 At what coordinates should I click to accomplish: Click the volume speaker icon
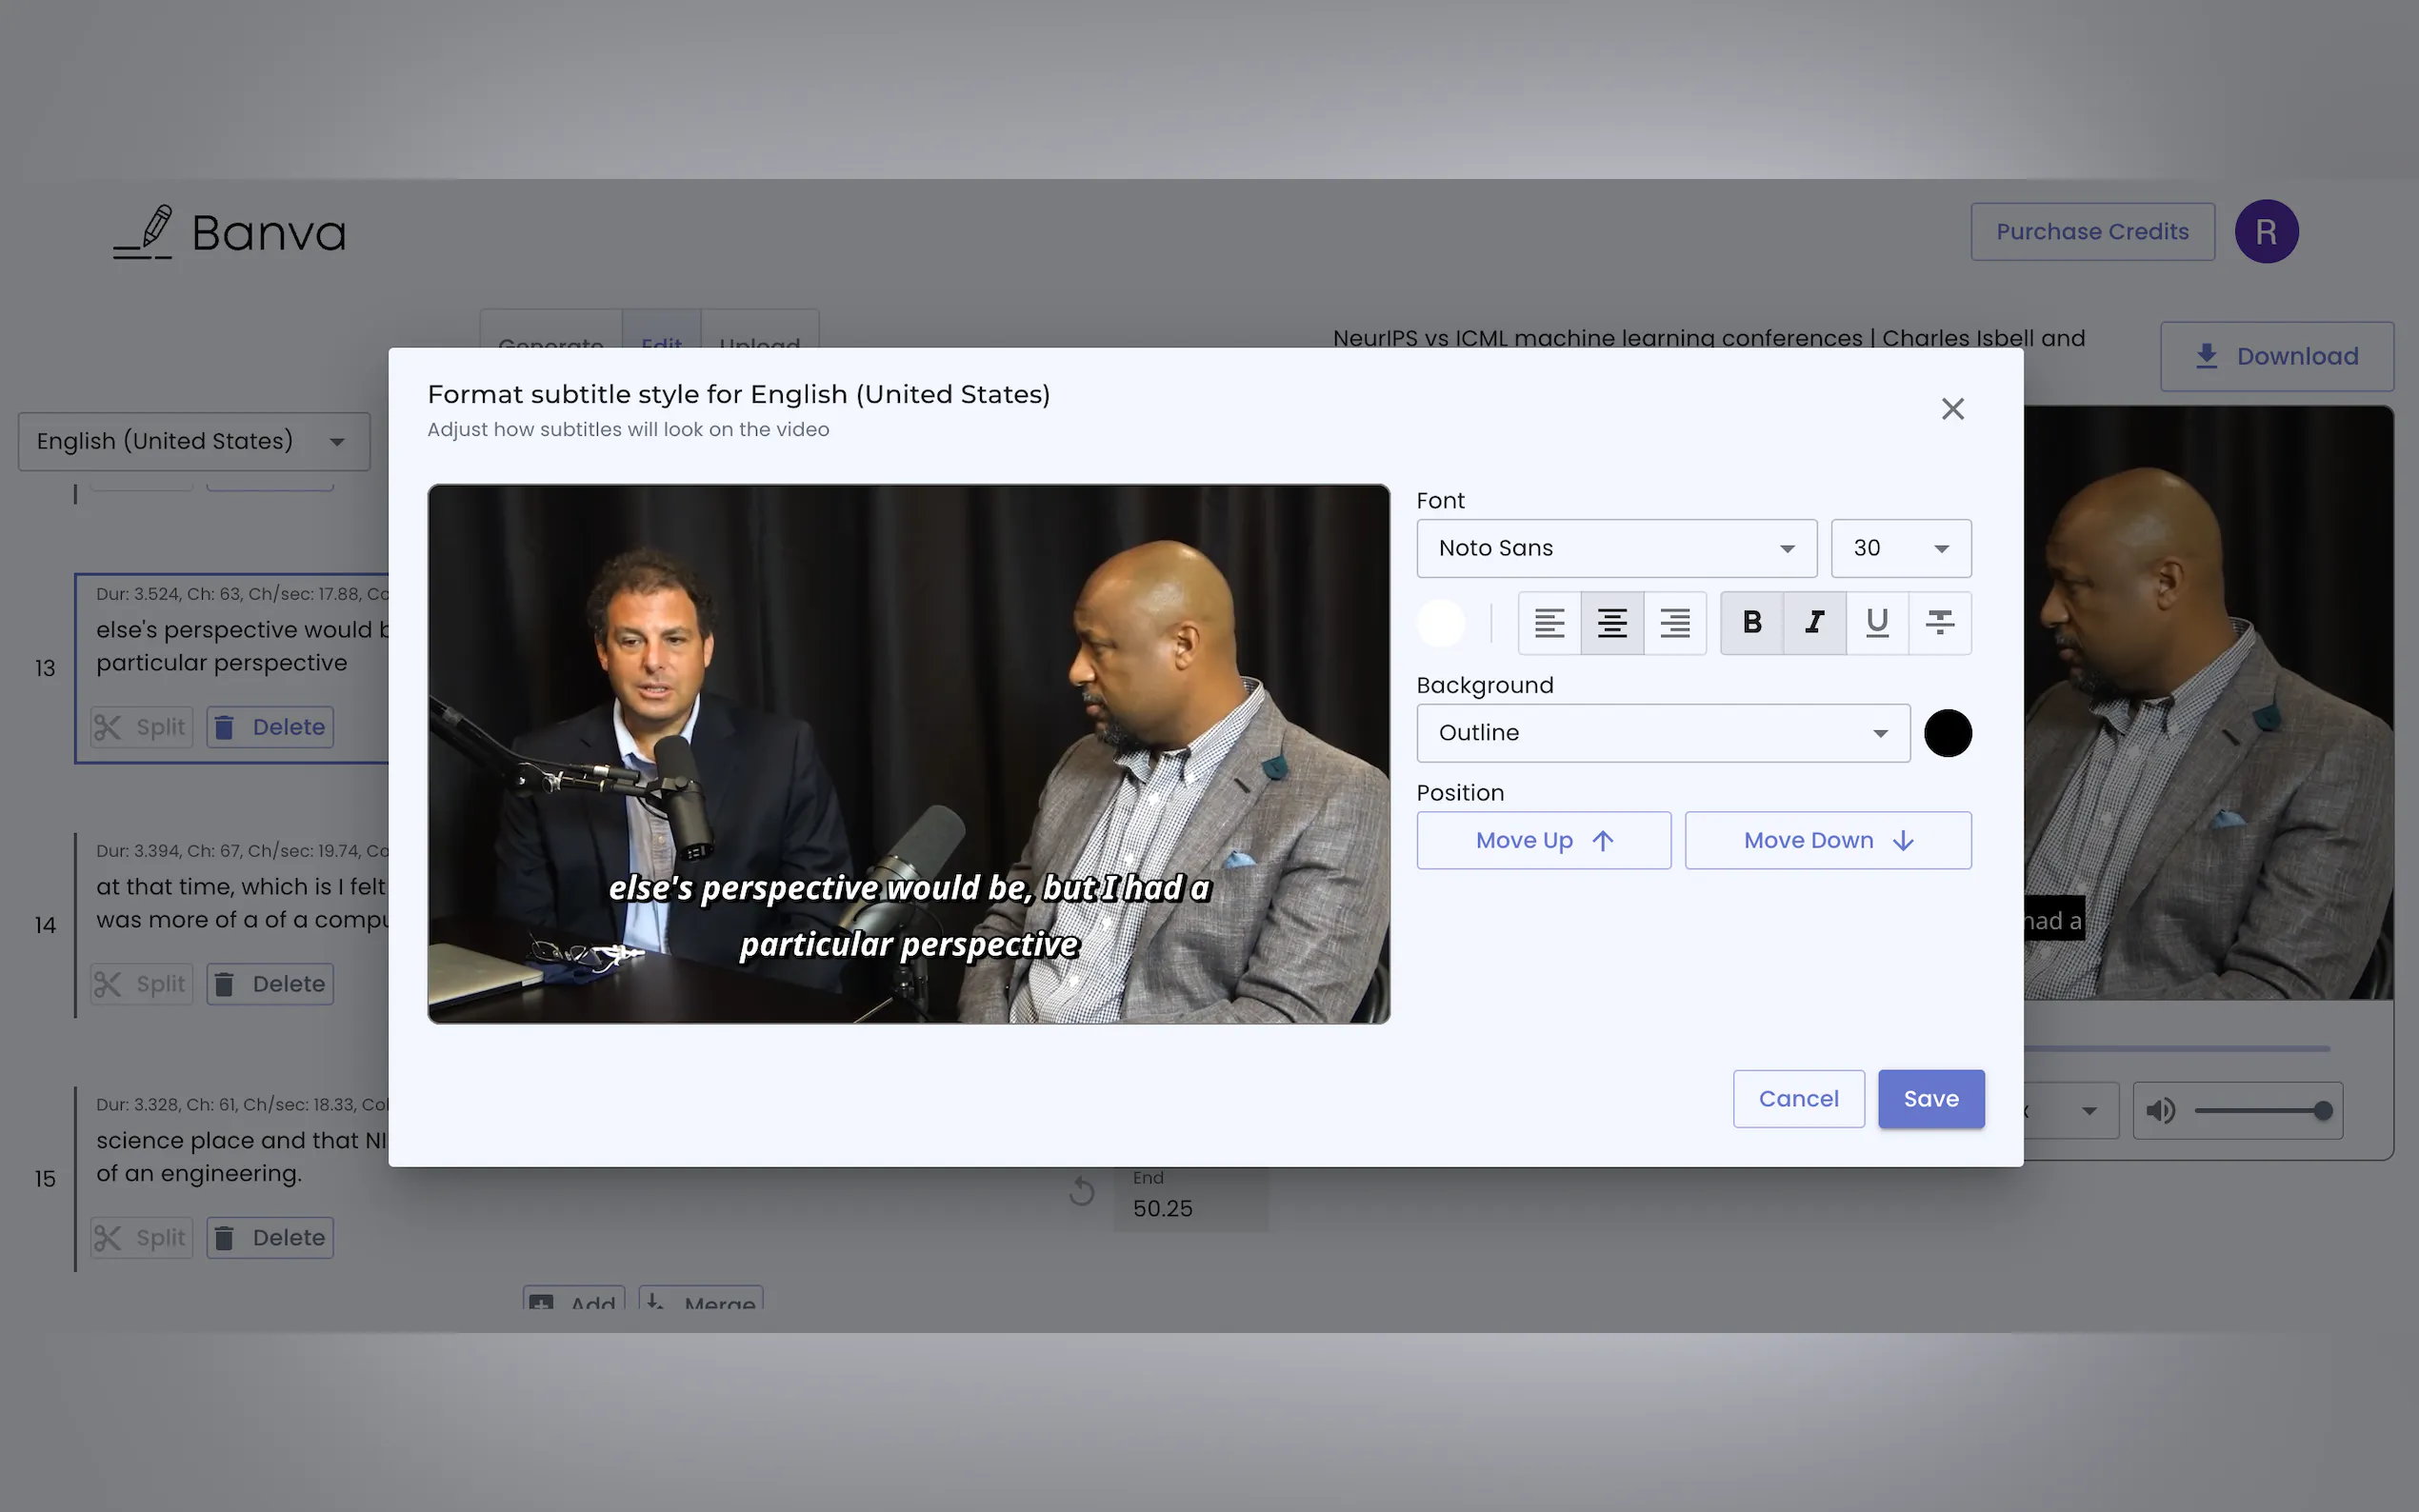(x=2160, y=1111)
